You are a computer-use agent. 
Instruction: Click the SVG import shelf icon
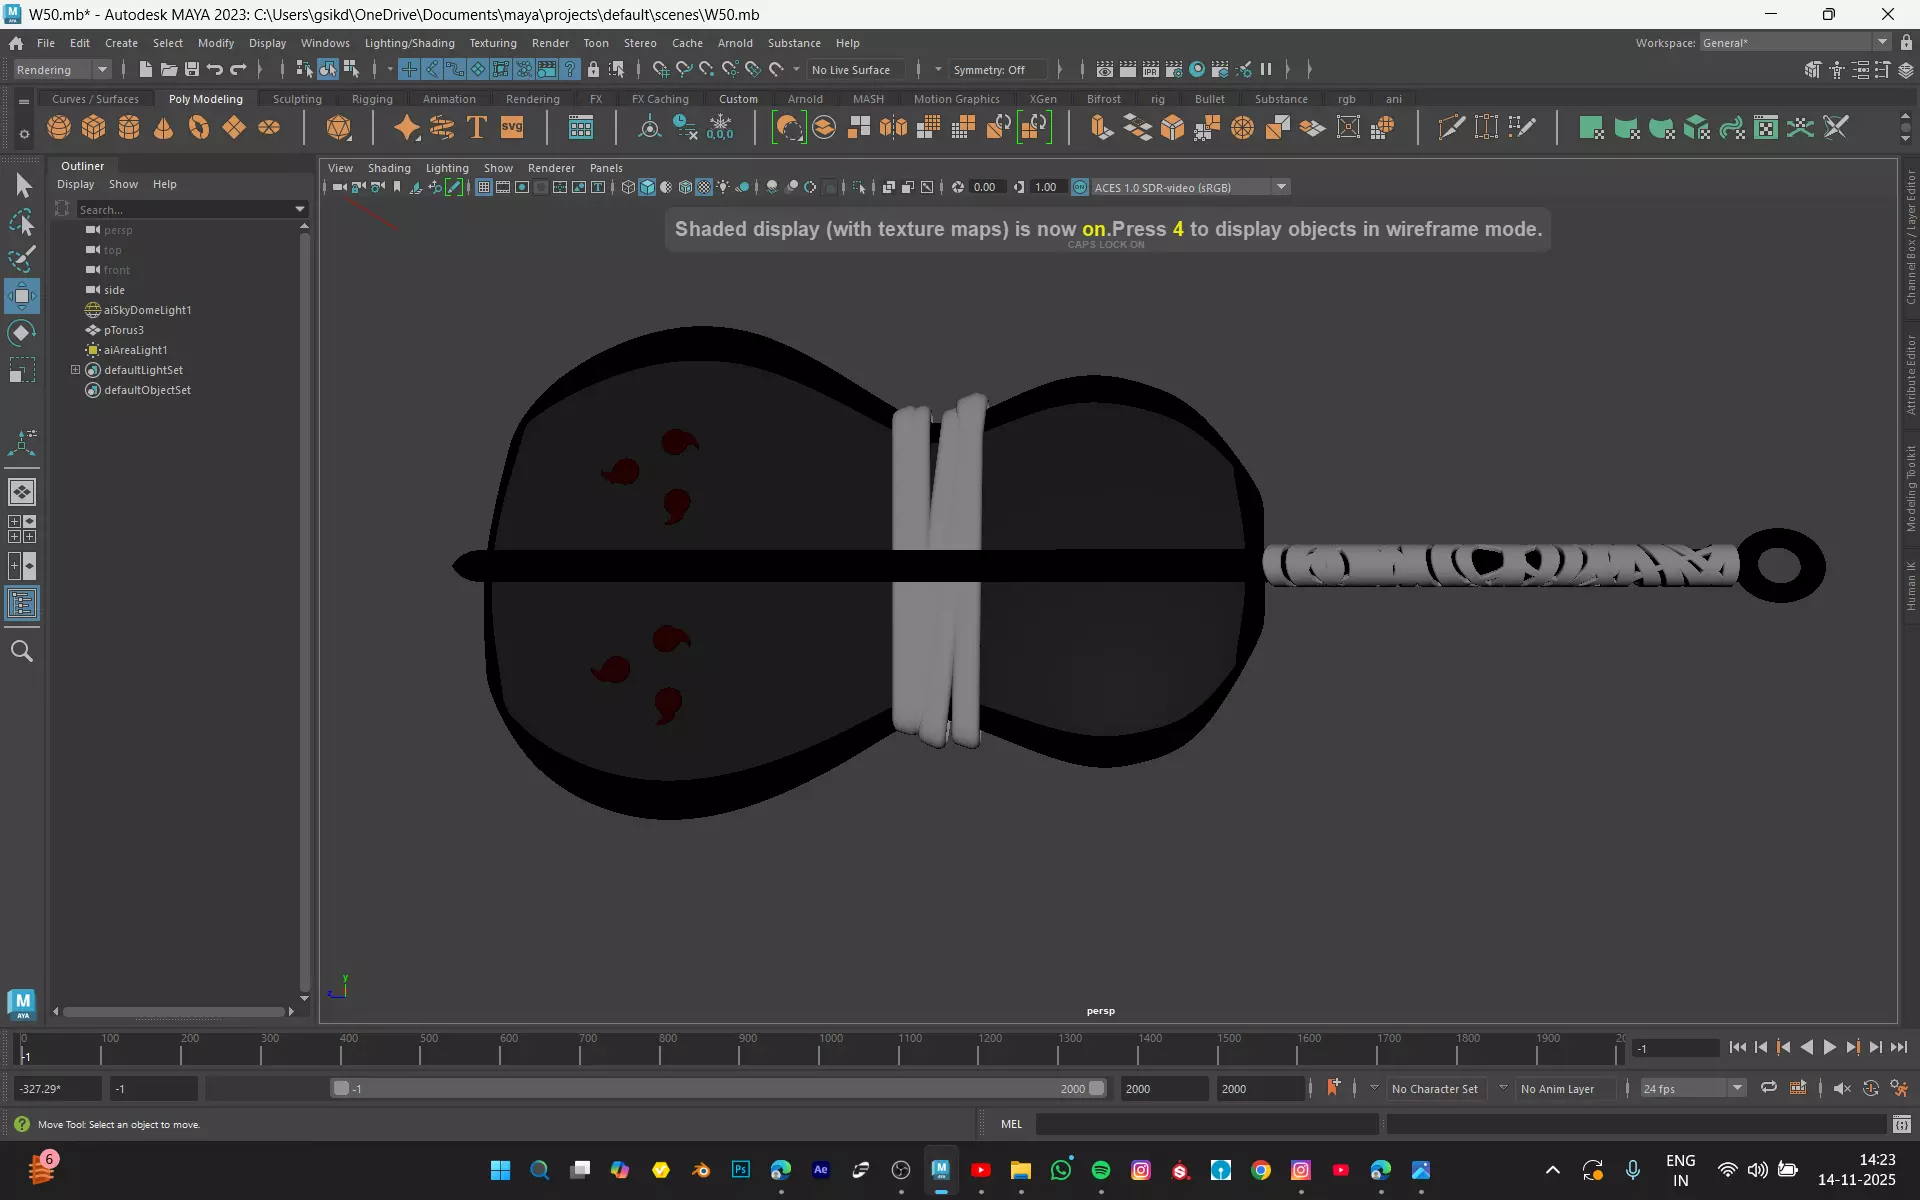(x=512, y=128)
